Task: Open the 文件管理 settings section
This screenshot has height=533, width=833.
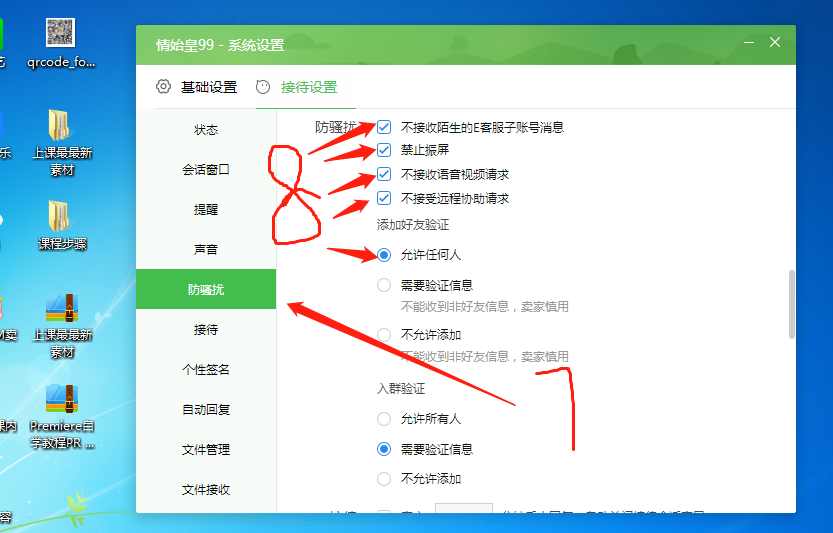Action: (206, 450)
